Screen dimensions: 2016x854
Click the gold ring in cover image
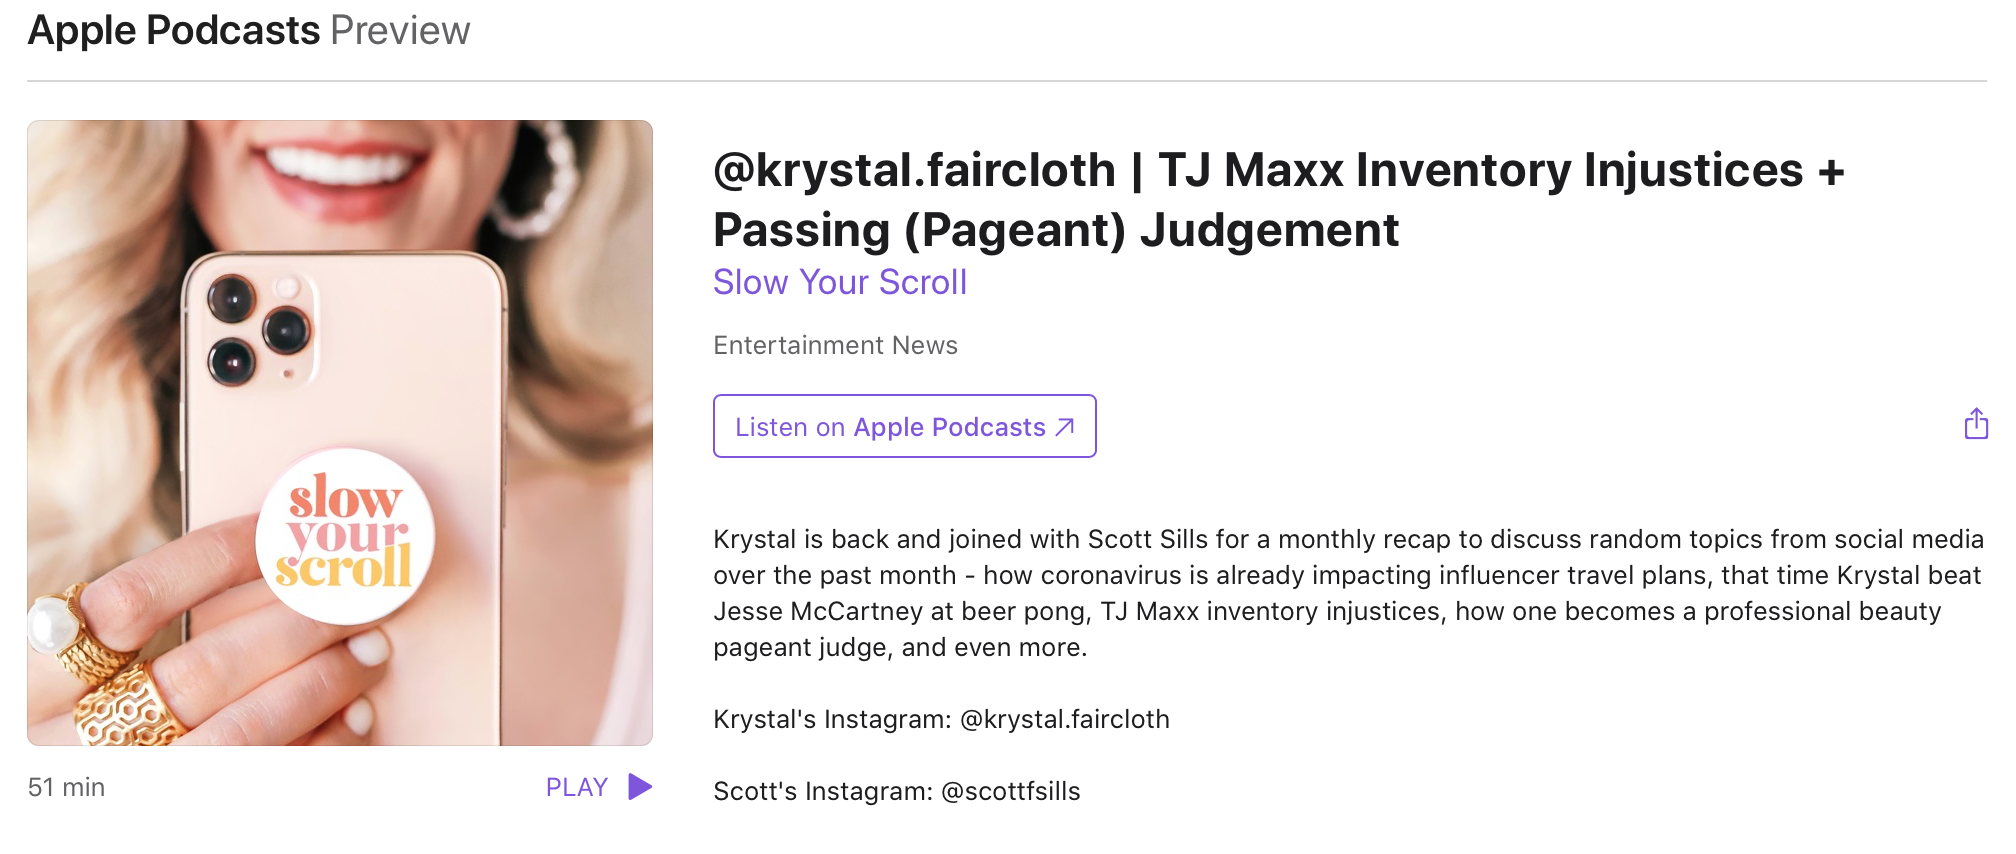125,703
